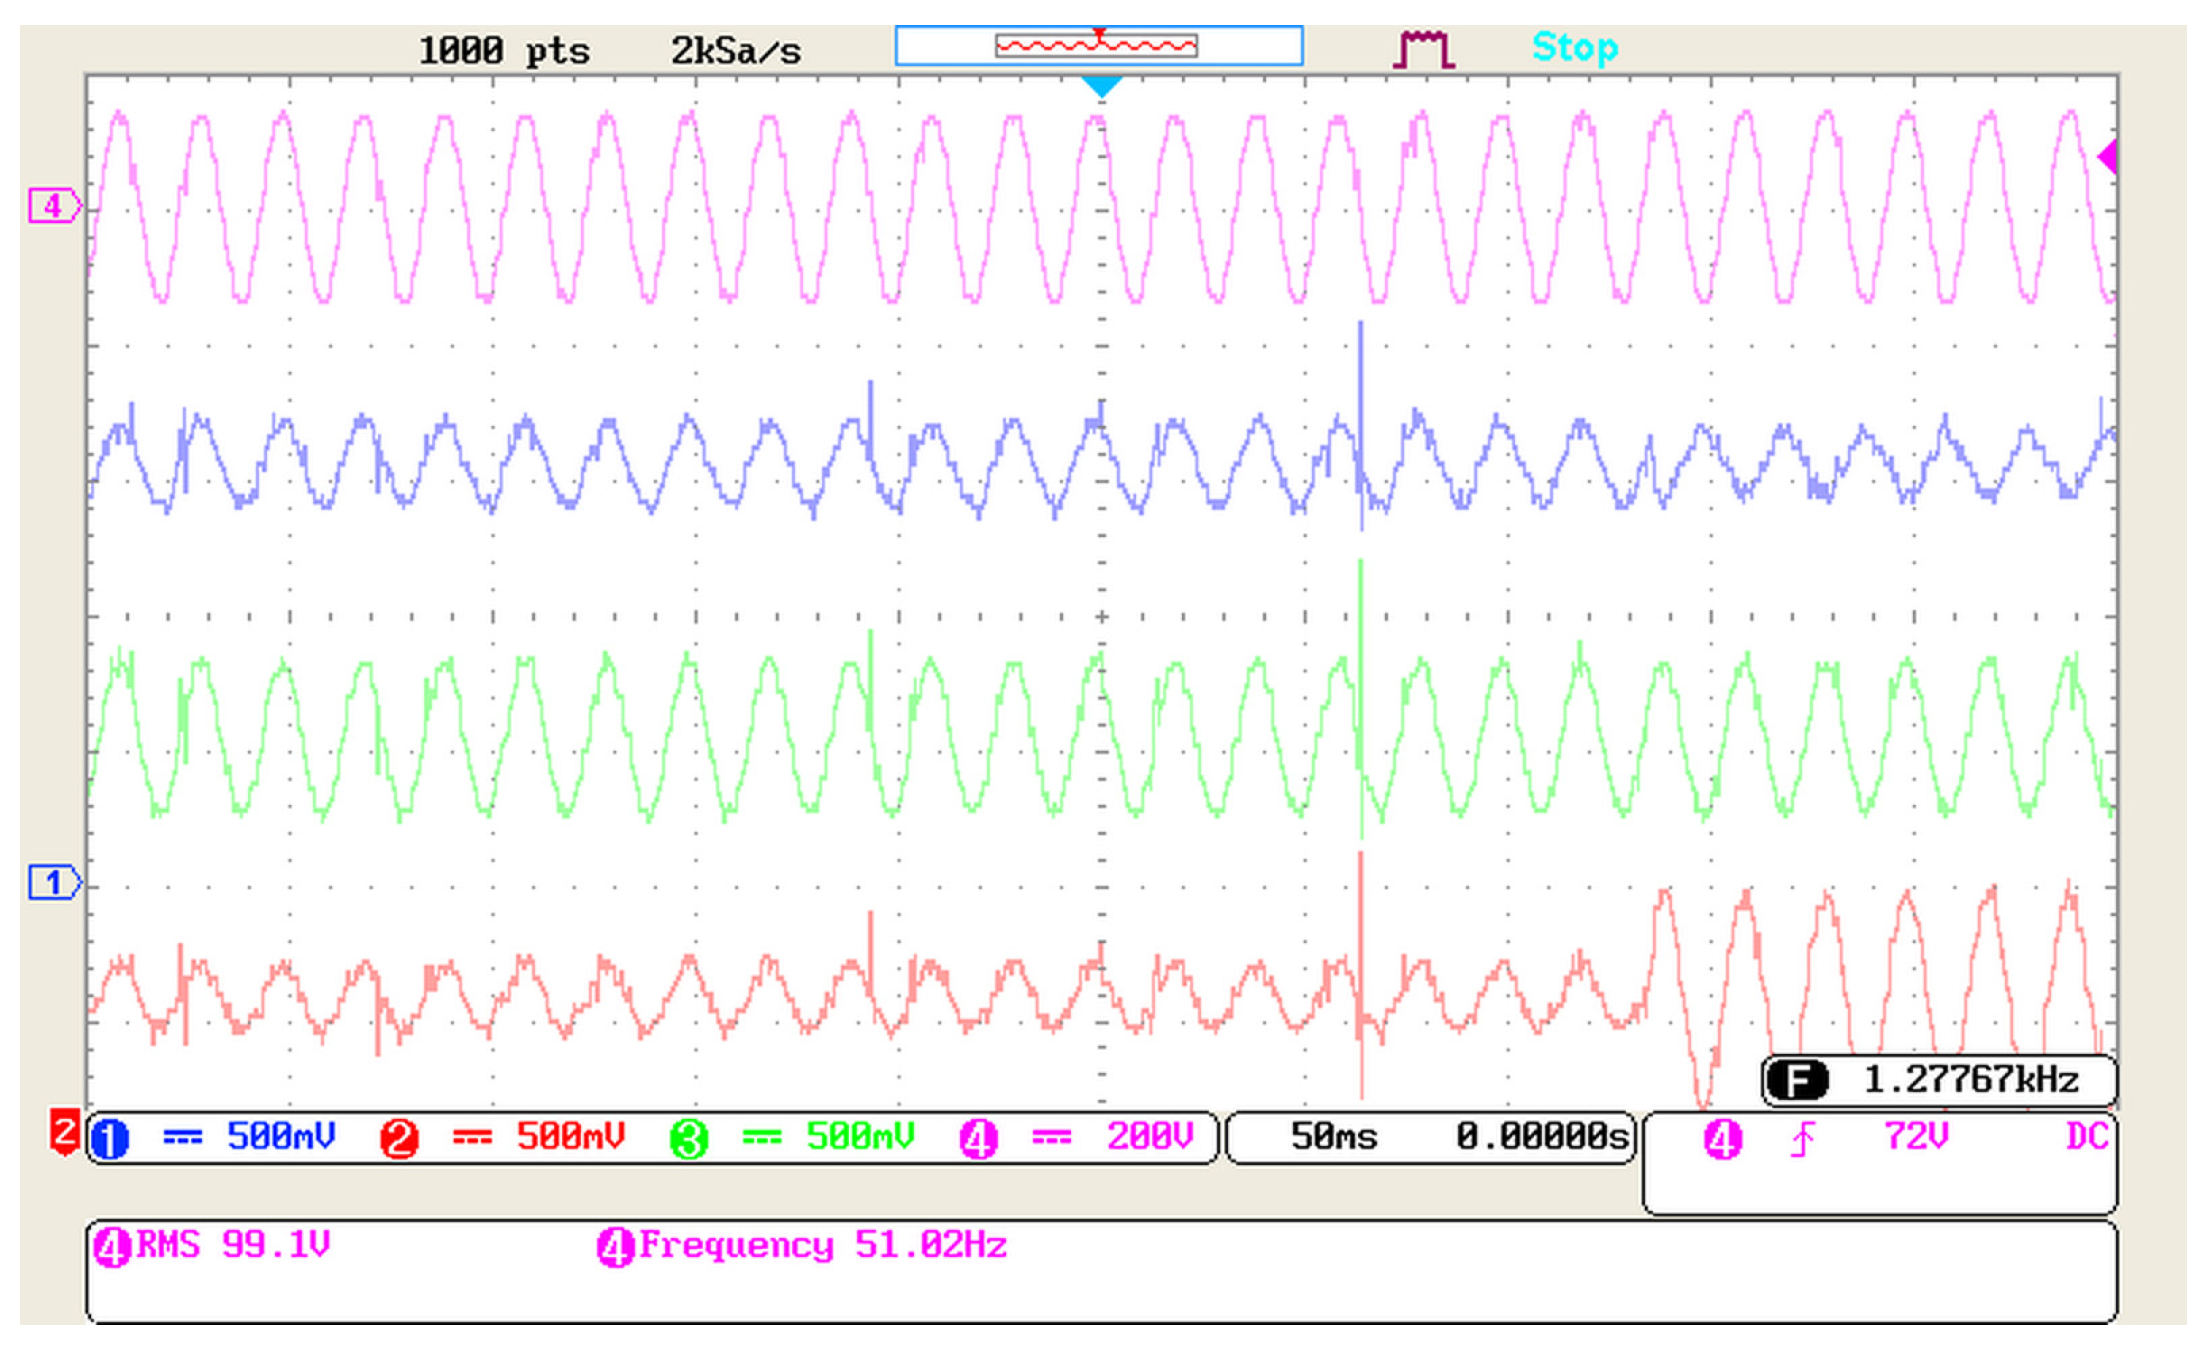The image size is (2212, 1353).
Task: Click the trigger rising edge icon
Action: pyautogui.click(x=1803, y=1139)
